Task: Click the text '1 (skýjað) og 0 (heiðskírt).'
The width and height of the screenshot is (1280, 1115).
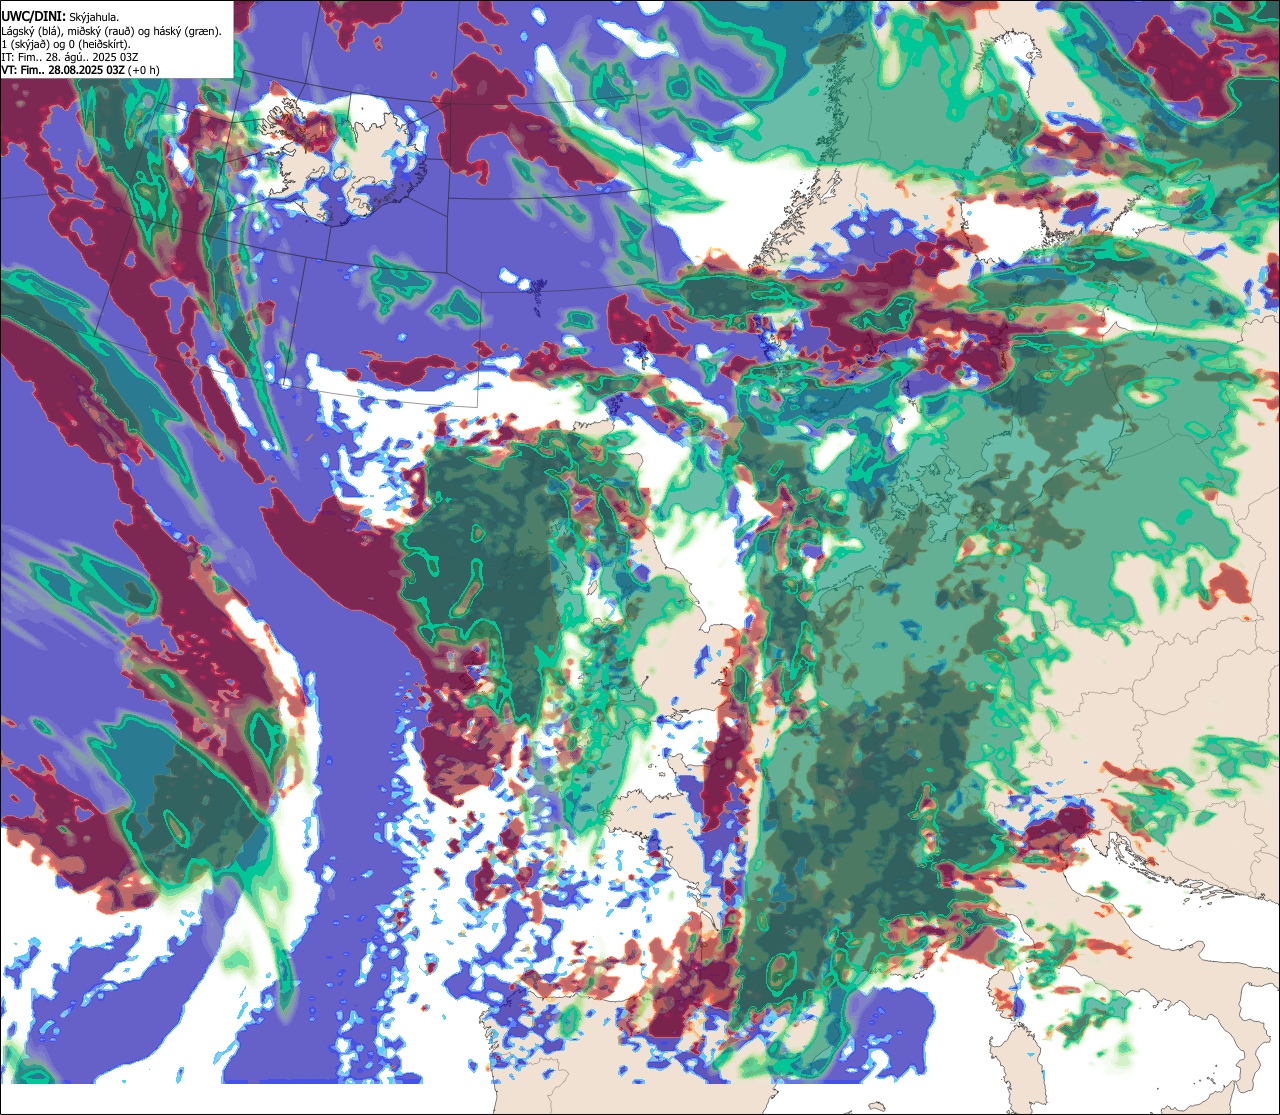Action: (66, 43)
